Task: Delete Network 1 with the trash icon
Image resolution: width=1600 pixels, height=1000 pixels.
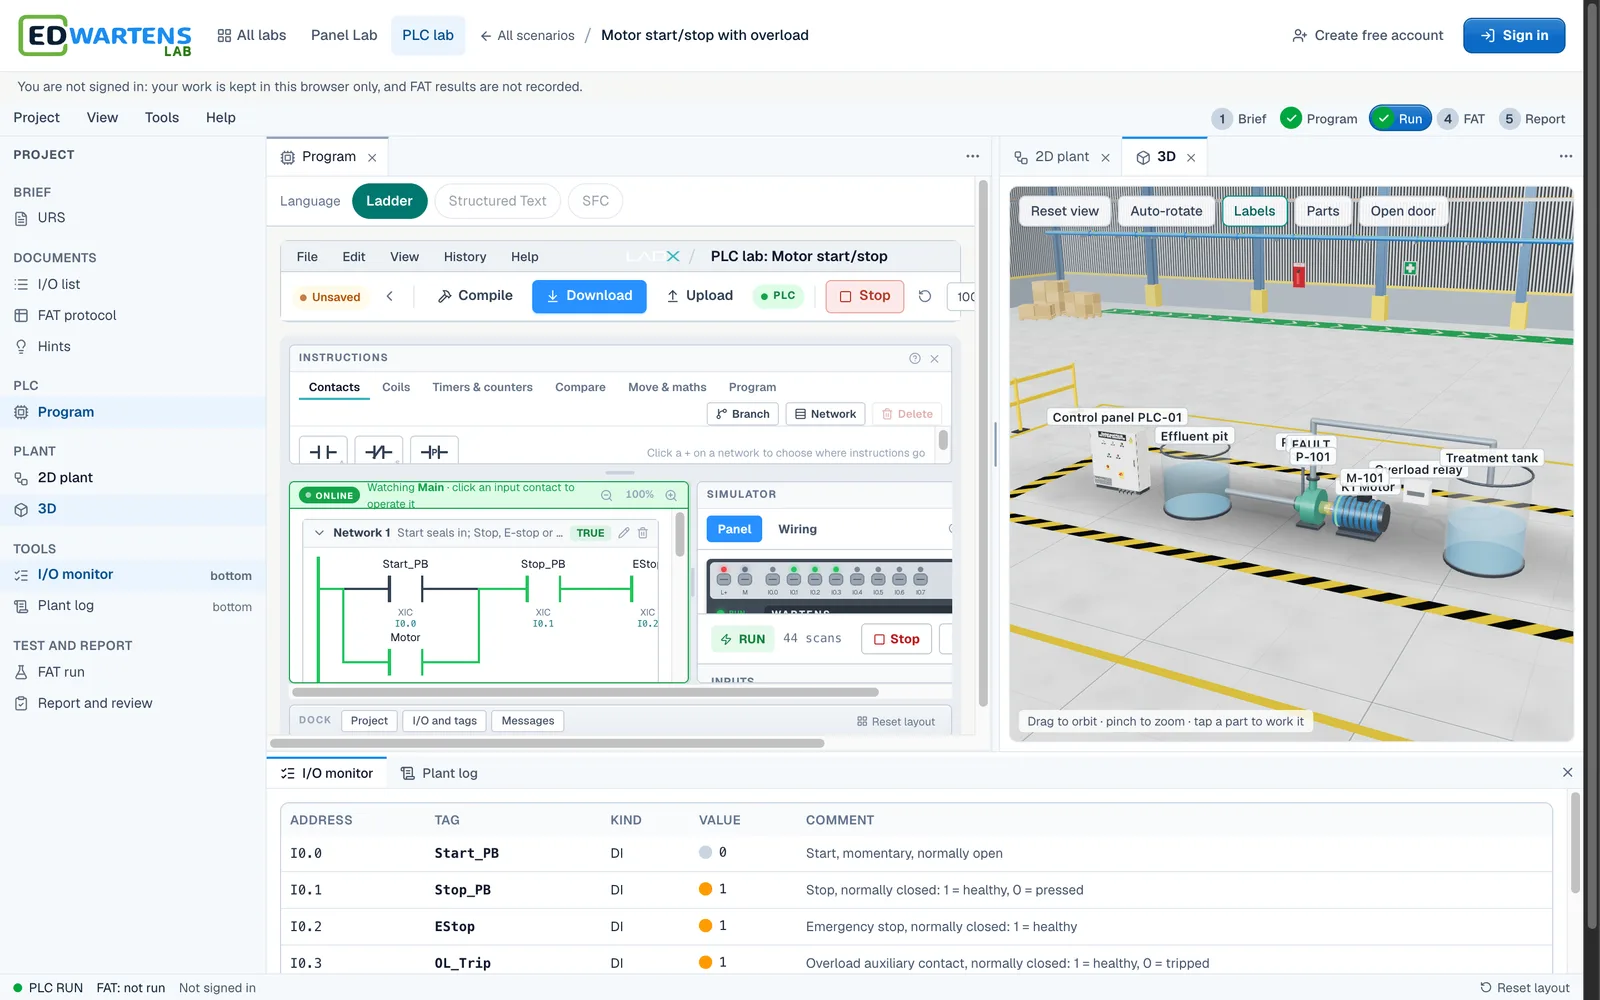Action: 643,533
